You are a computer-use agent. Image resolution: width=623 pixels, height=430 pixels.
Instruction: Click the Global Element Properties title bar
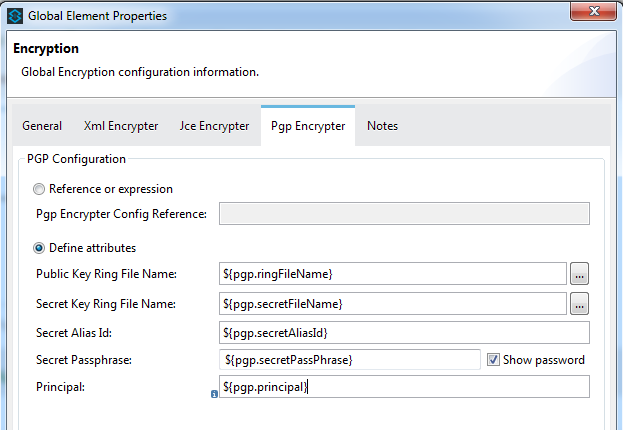(300, 16)
